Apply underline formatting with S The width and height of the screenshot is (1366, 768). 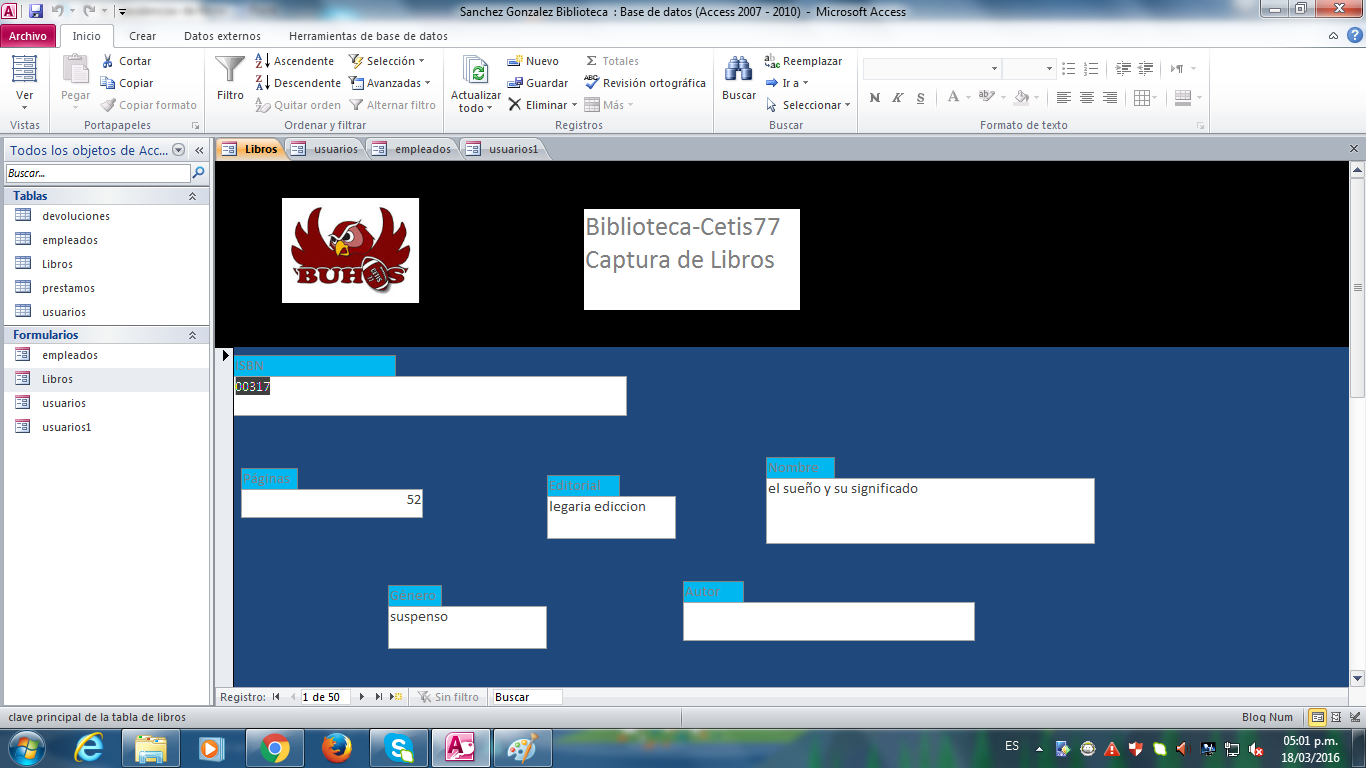click(x=919, y=97)
